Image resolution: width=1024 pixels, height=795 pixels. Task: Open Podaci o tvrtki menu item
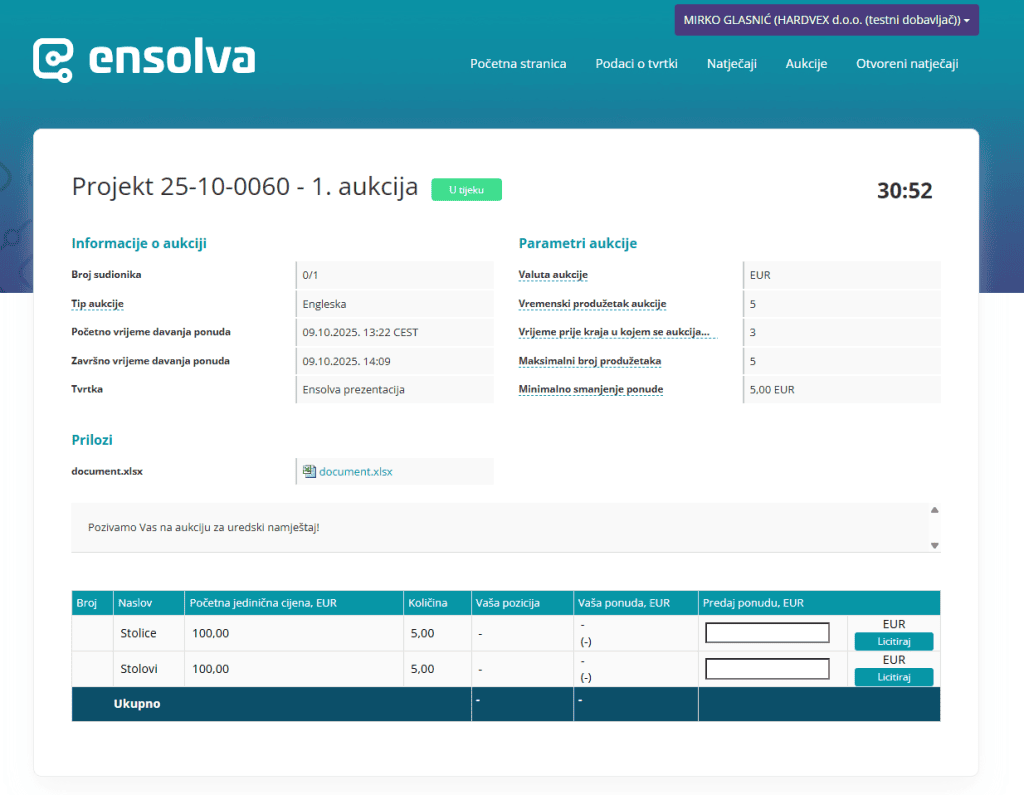[636, 64]
